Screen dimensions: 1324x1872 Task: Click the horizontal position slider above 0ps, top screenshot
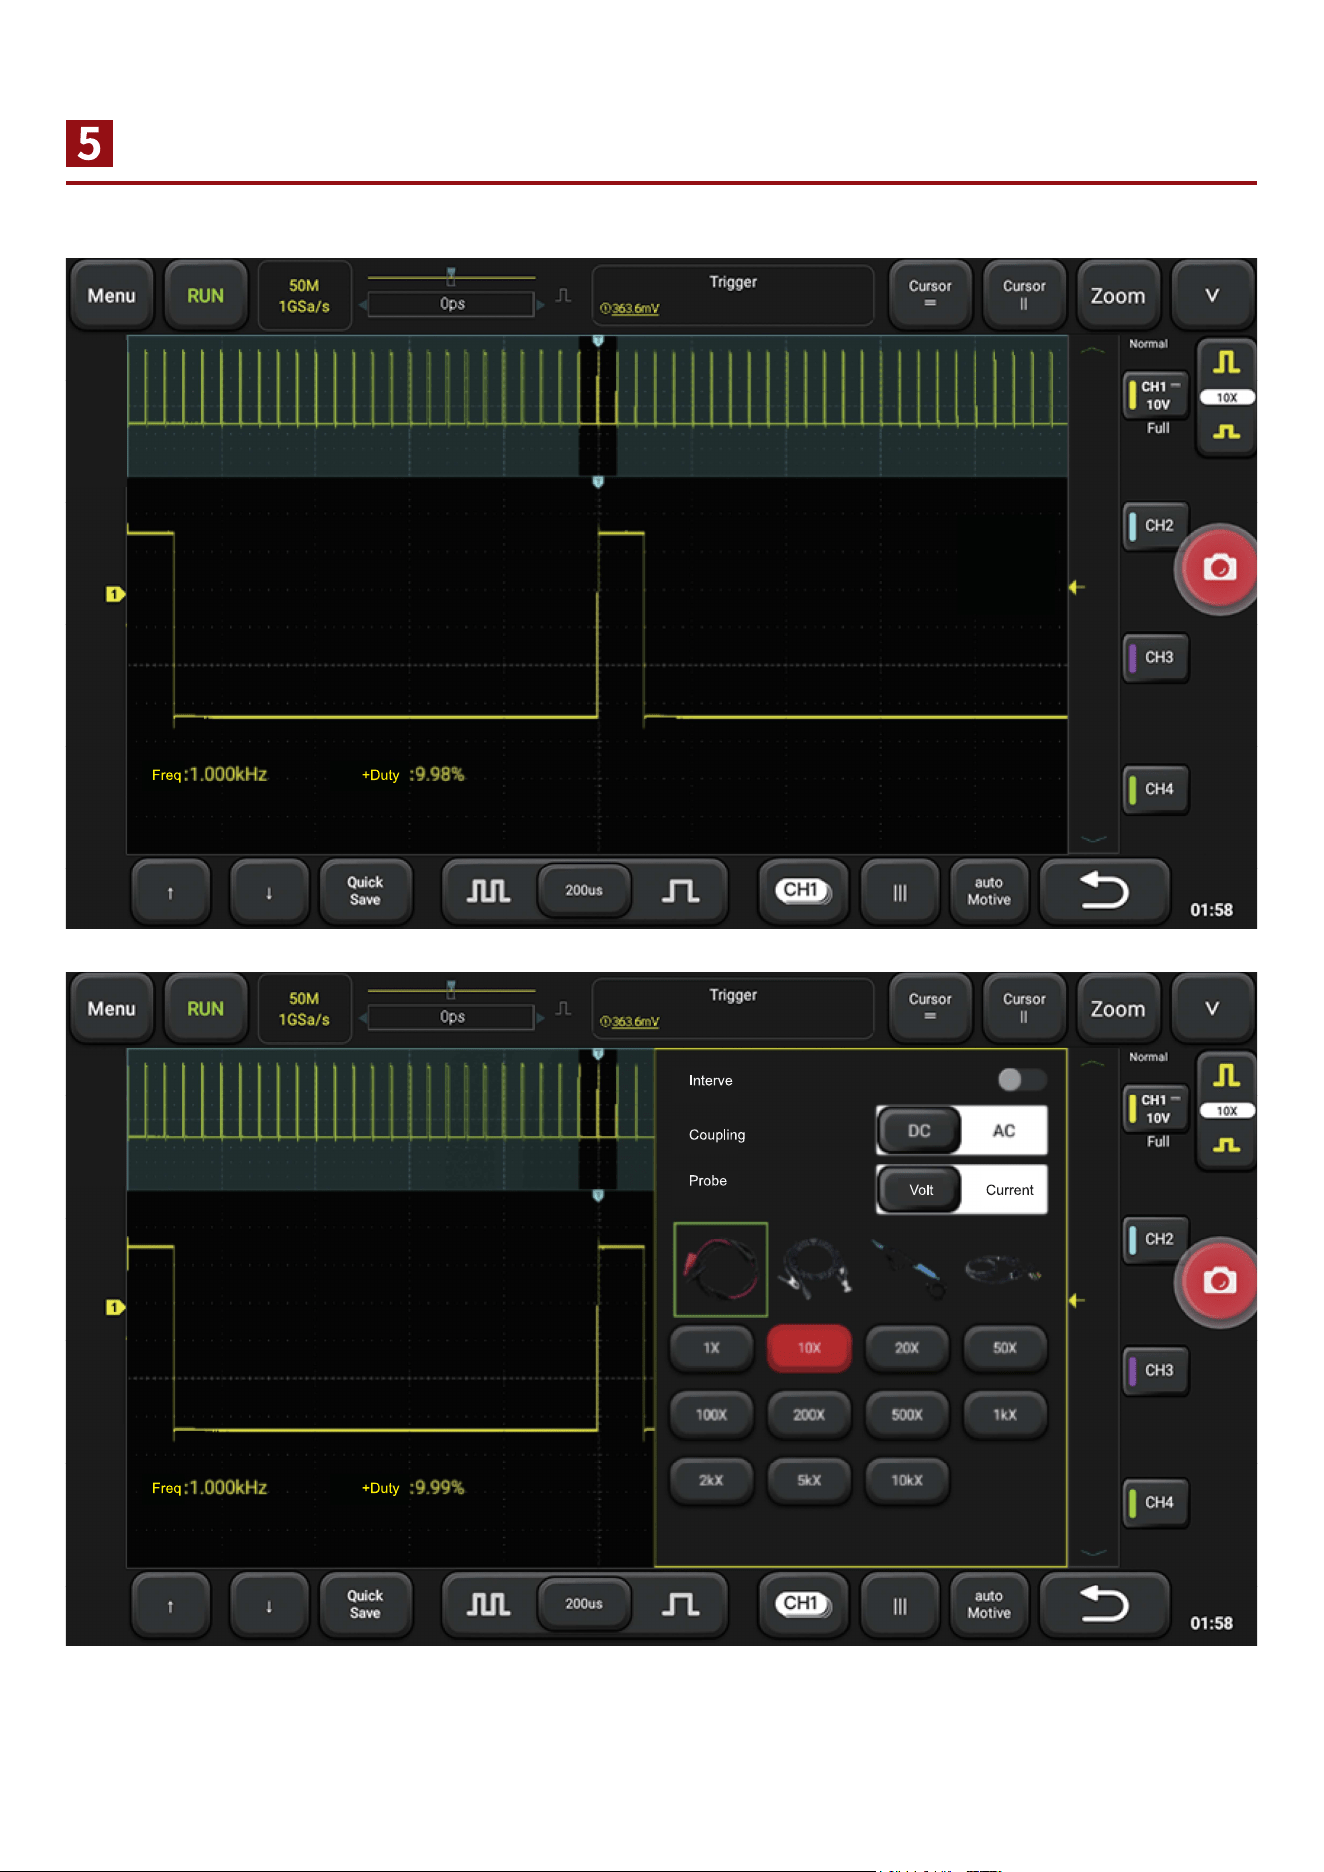tap(451, 277)
